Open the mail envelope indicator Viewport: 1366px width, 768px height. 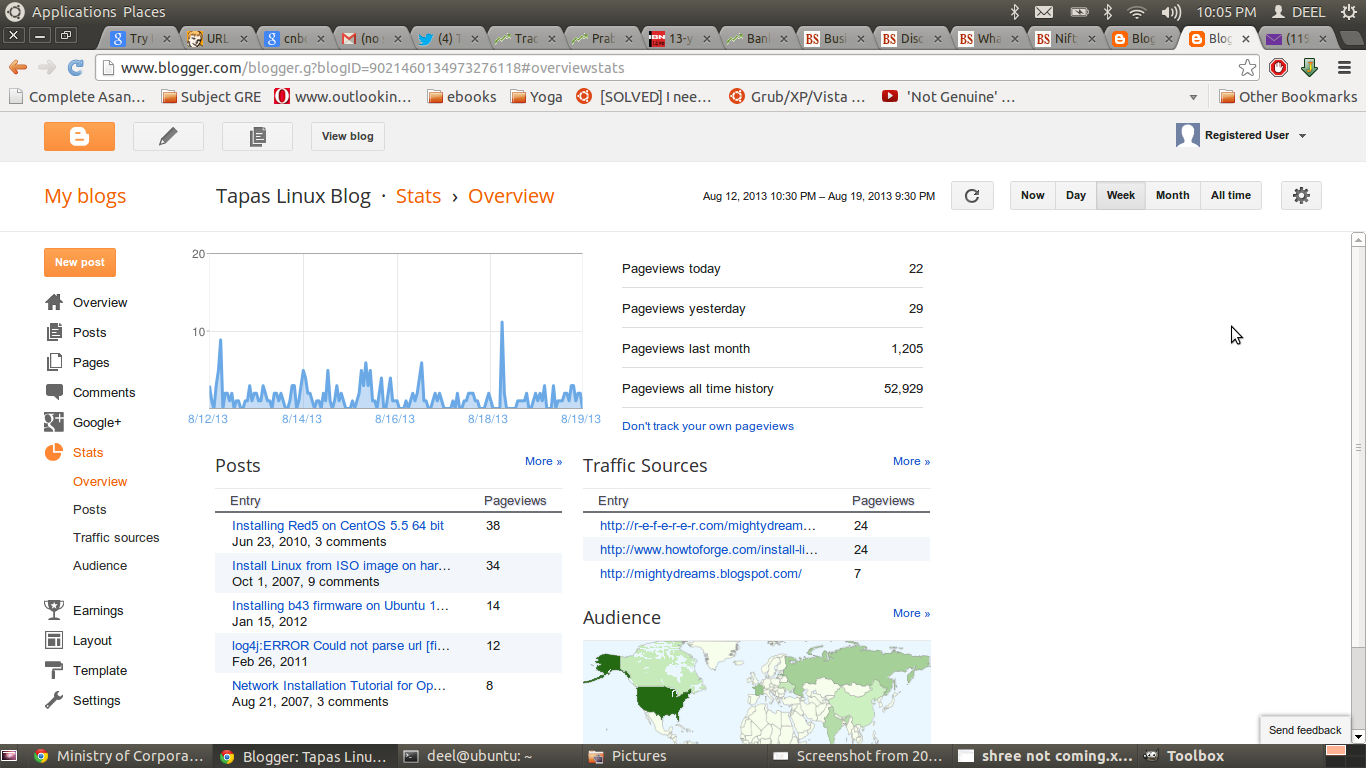[1044, 12]
